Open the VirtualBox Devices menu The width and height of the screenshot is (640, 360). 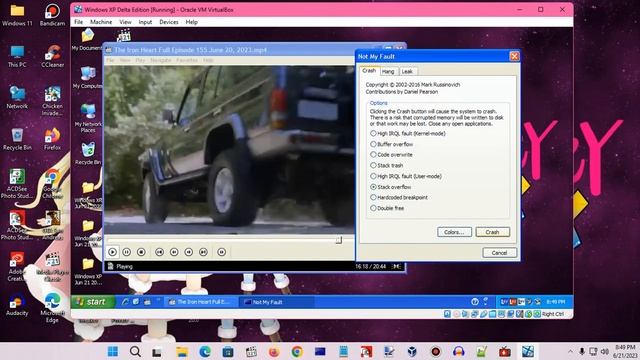pos(169,22)
